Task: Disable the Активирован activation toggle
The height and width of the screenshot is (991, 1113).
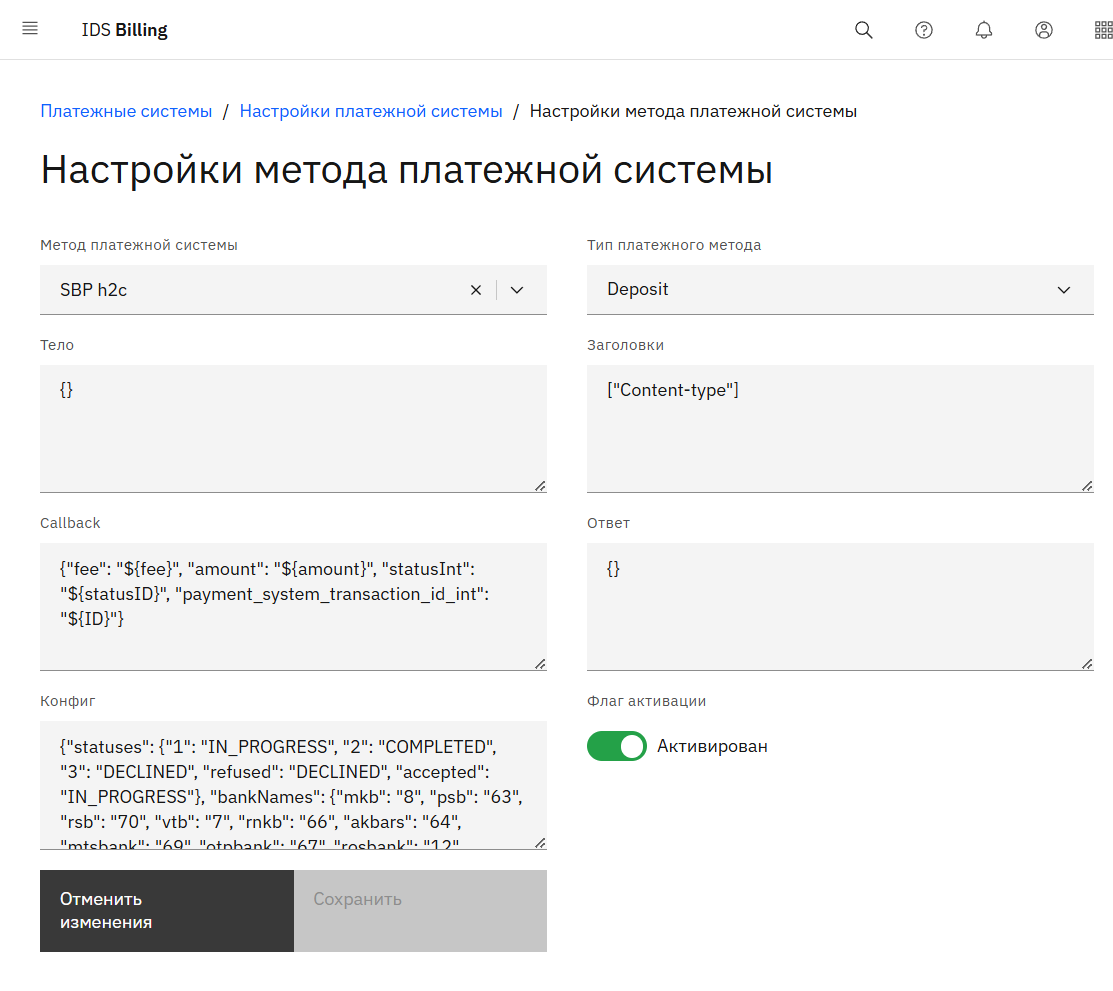Action: pos(616,746)
